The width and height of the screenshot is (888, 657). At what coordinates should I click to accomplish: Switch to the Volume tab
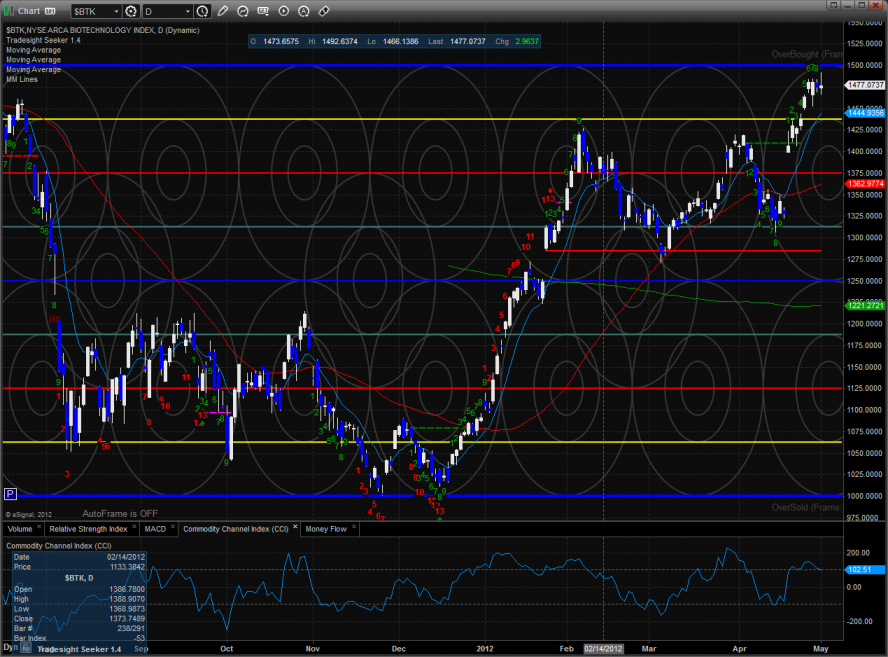coord(20,528)
